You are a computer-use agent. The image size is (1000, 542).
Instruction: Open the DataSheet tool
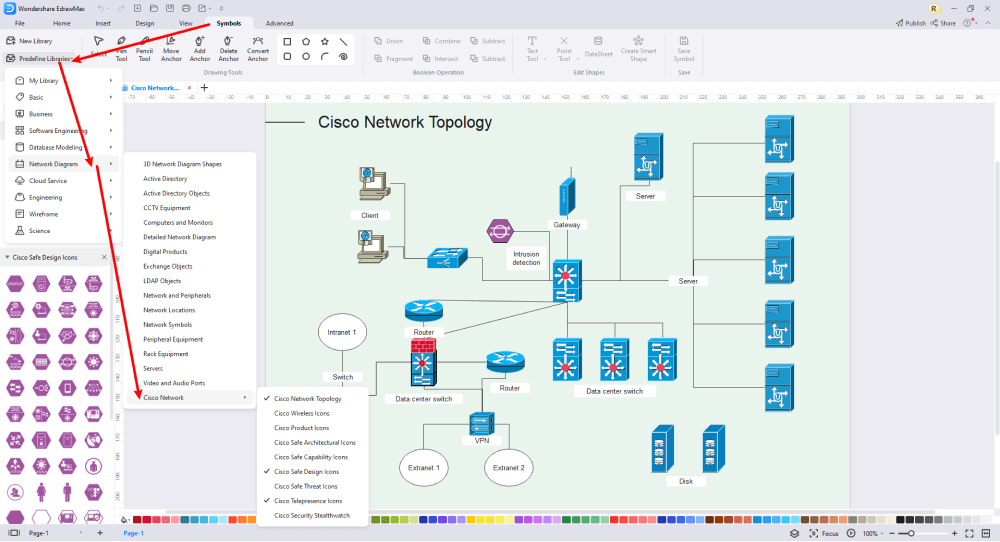tap(598, 48)
